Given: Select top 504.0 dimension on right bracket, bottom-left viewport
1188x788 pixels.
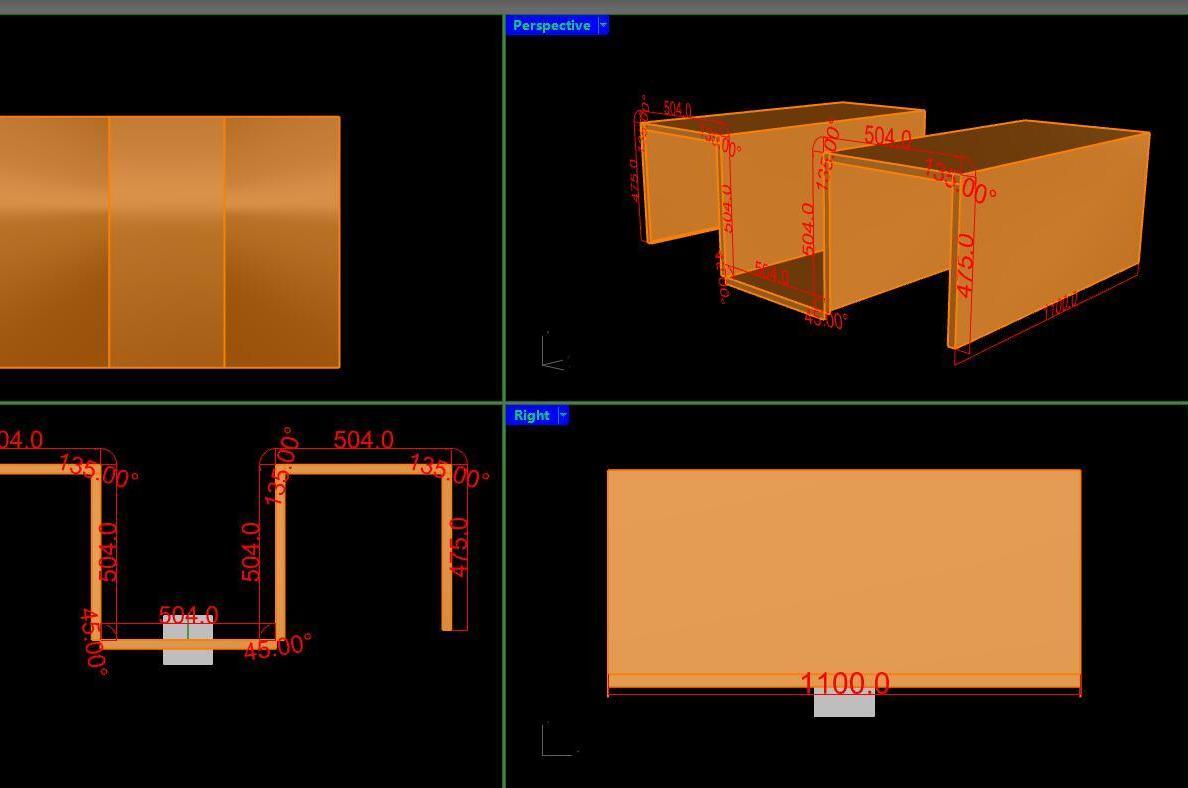Looking at the screenshot, I should 363,440.
